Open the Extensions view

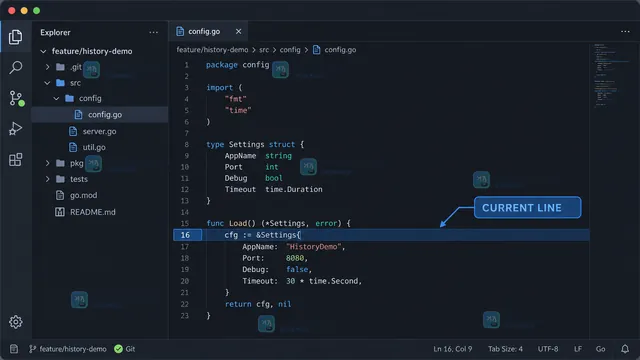click(x=16, y=160)
